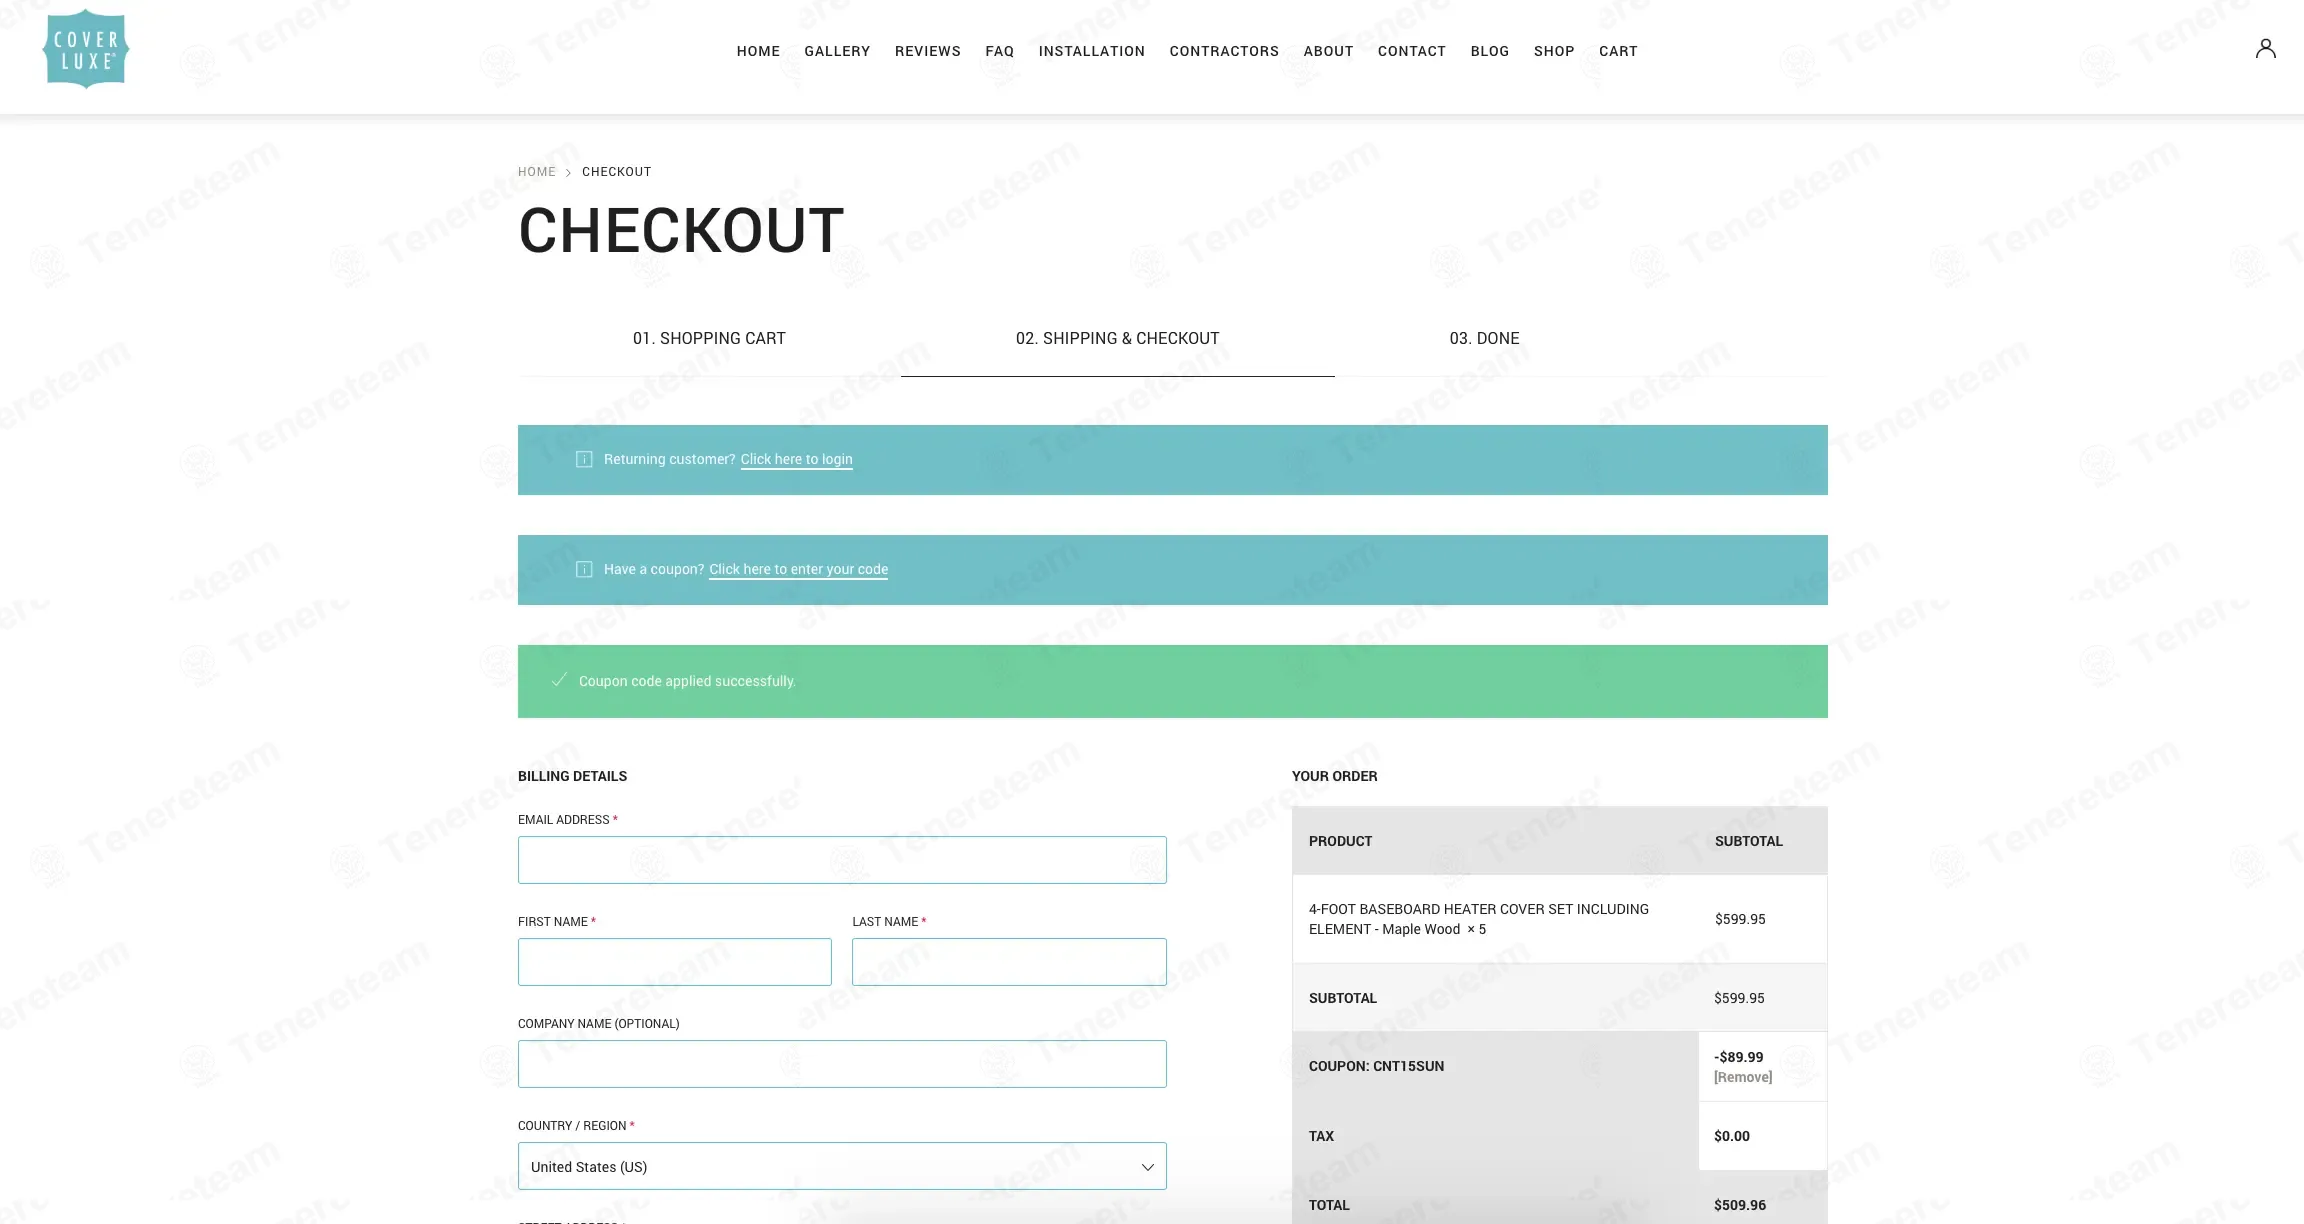Viewport: 2304px width, 1224px height.
Task: Open Contractors page from navigation
Action: tap(1223, 51)
